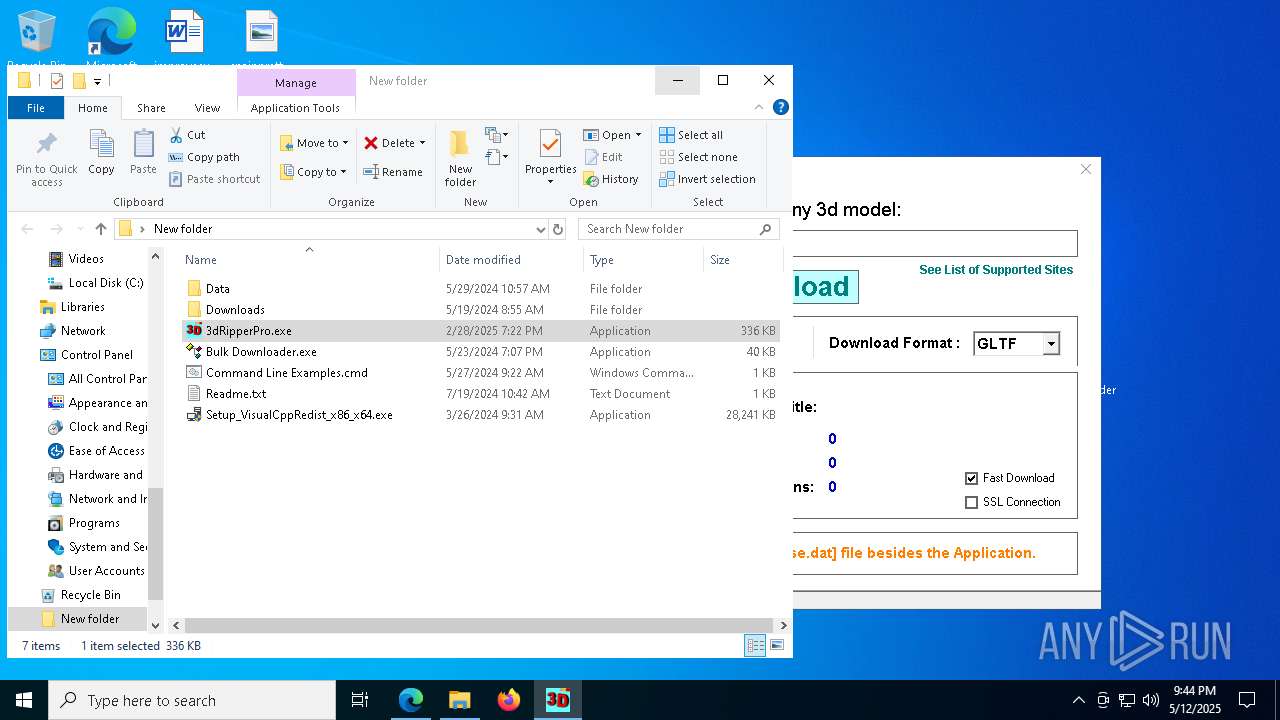Switch to the View tab
This screenshot has height=720, width=1280.
pyautogui.click(x=207, y=108)
